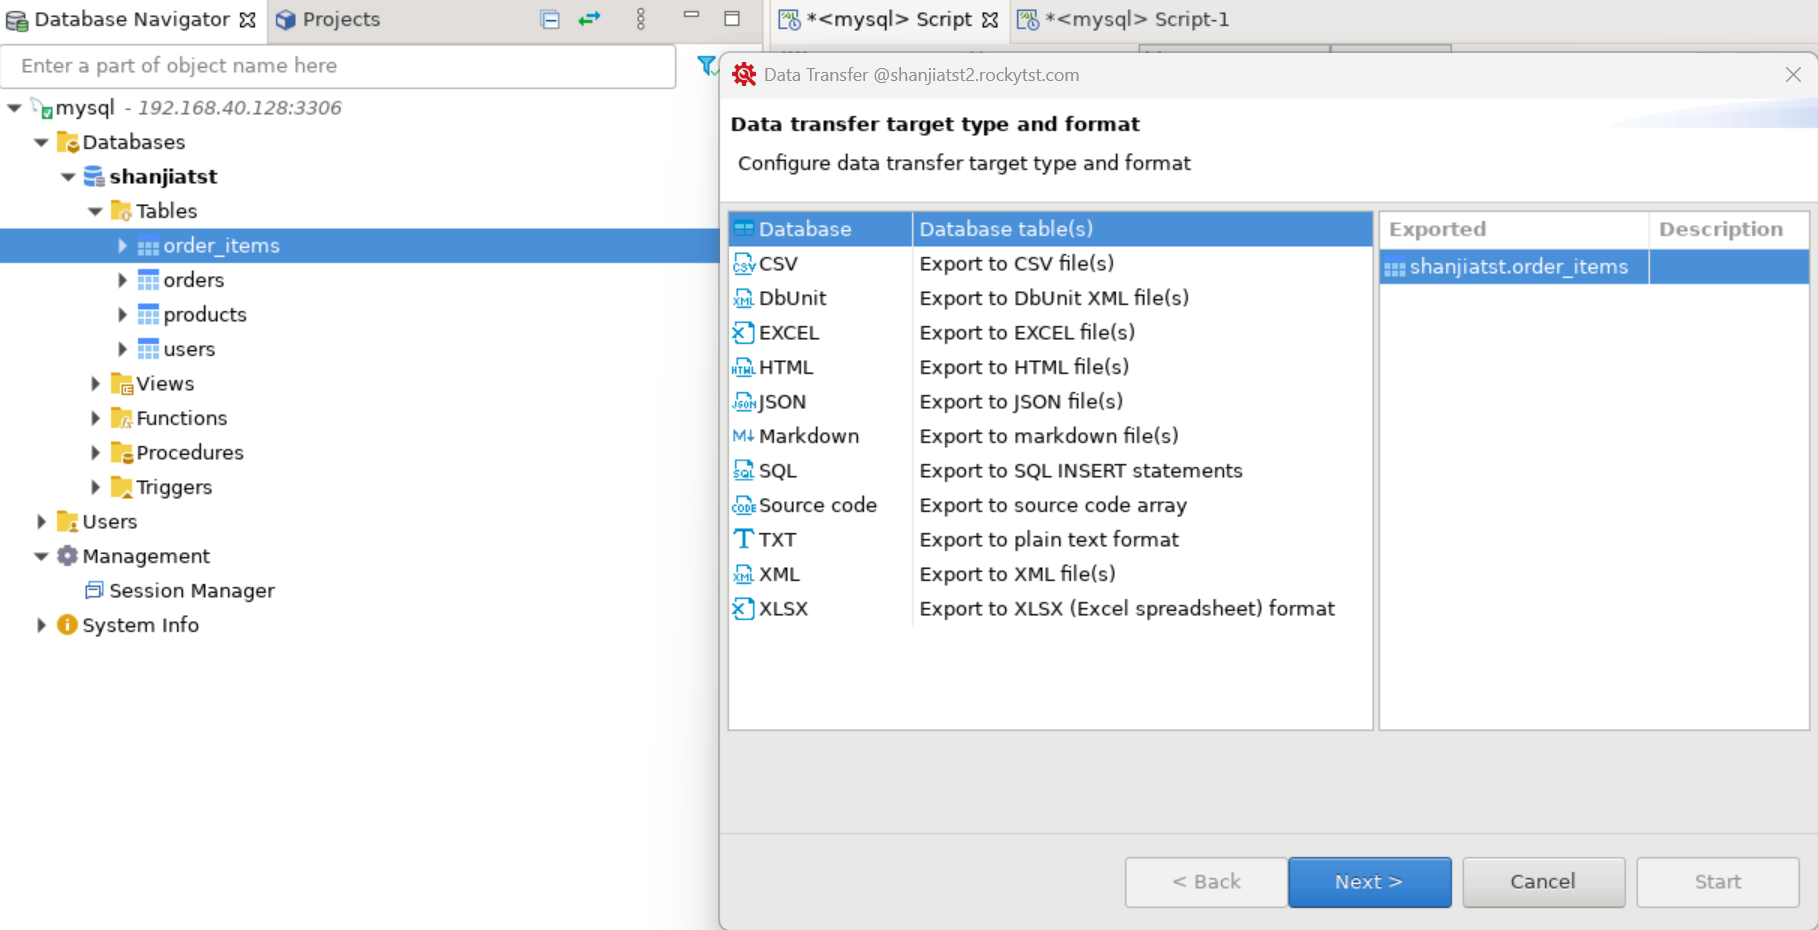Expand the System Info node
This screenshot has height=930, width=1818.
[x=41, y=625]
